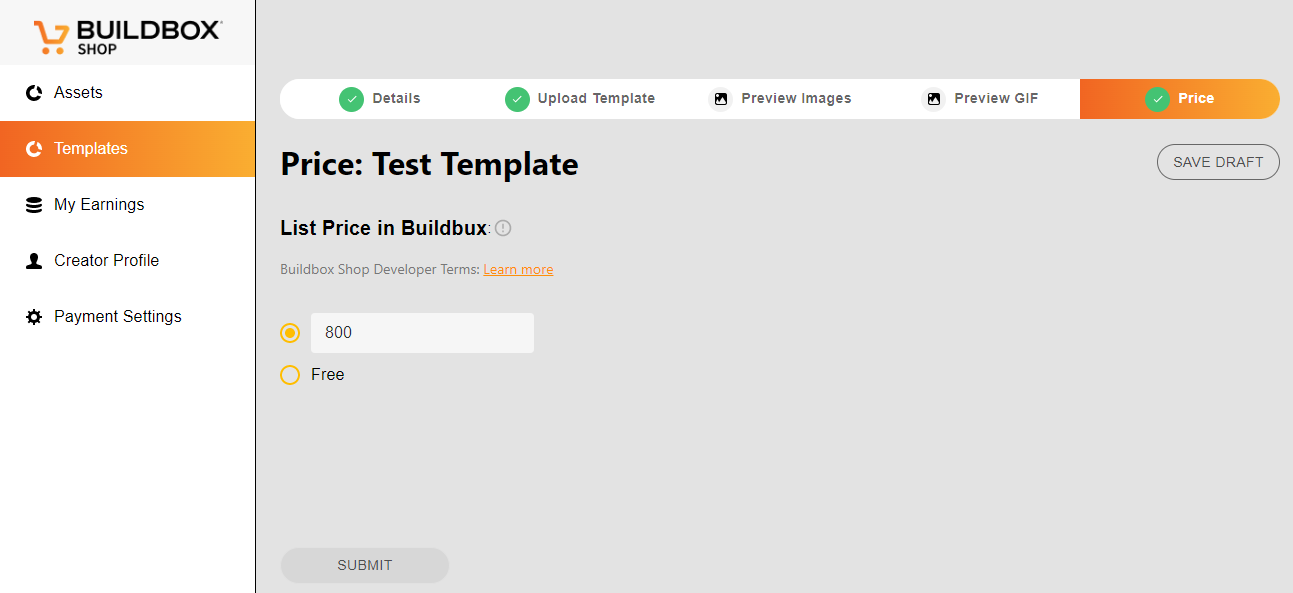The height and width of the screenshot is (593, 1293).
Task: Go to My Earnings page
Action: [127, 205]
